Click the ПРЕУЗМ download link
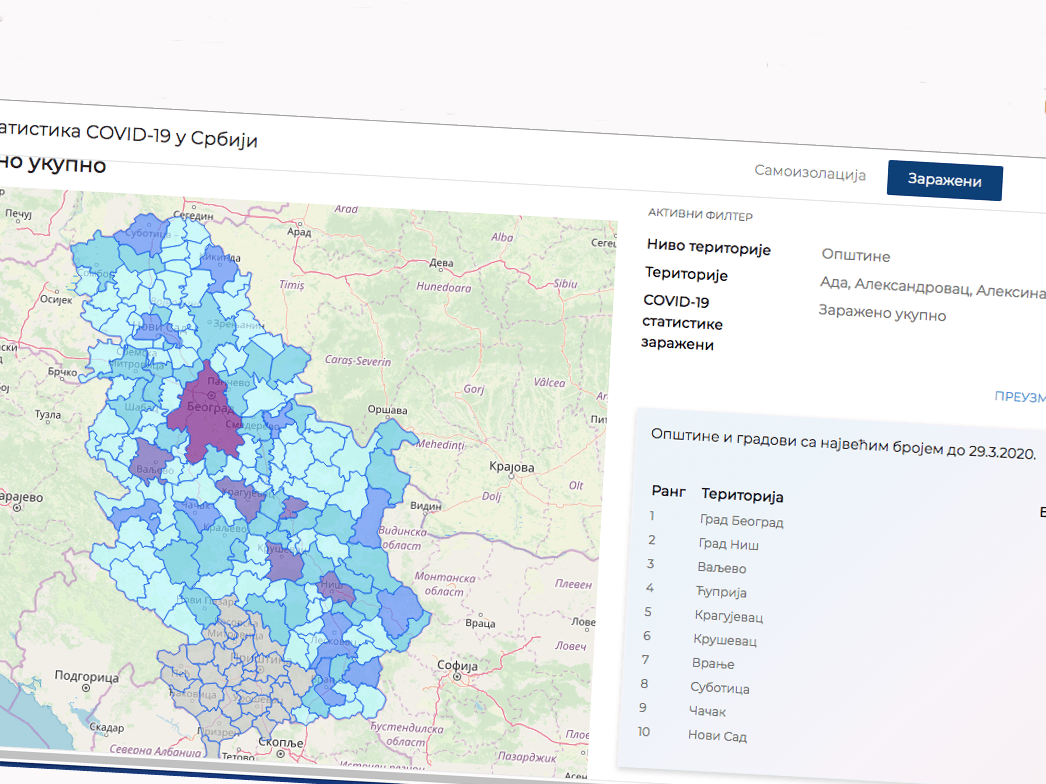 coord(1019,396)
